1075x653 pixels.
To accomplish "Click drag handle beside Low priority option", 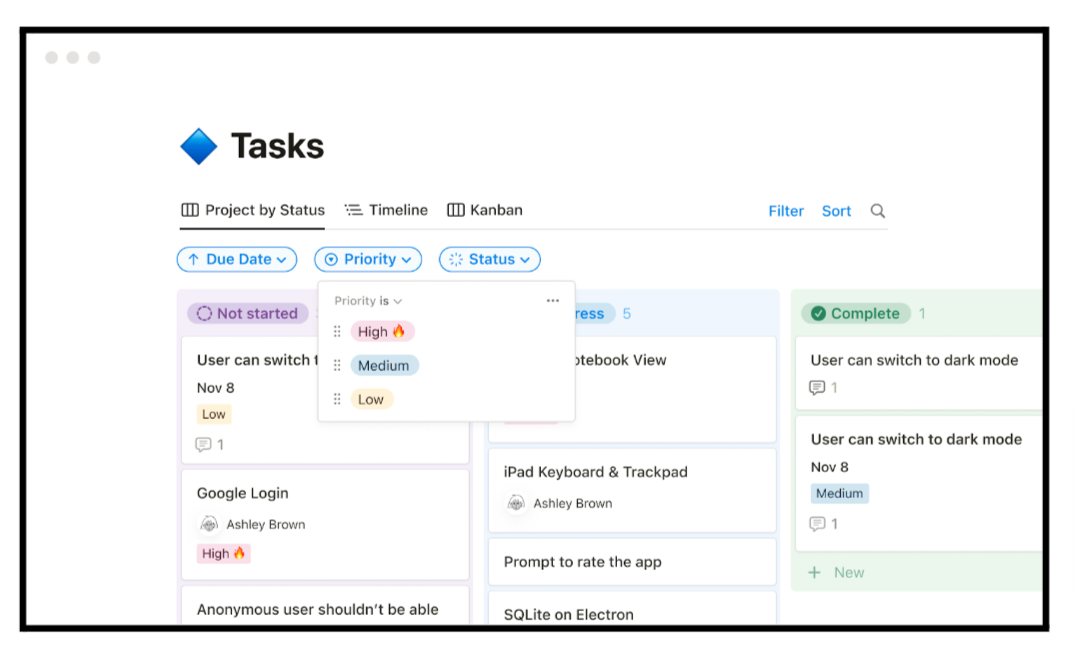I will [x=337, y=399].
